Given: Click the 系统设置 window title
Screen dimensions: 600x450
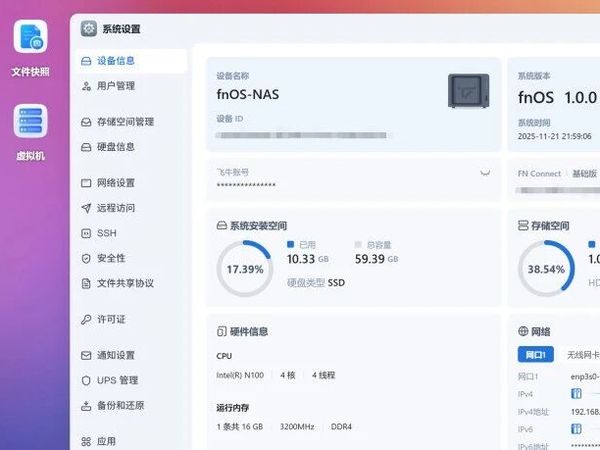Looking at the screenshot, I should [121, 29].
